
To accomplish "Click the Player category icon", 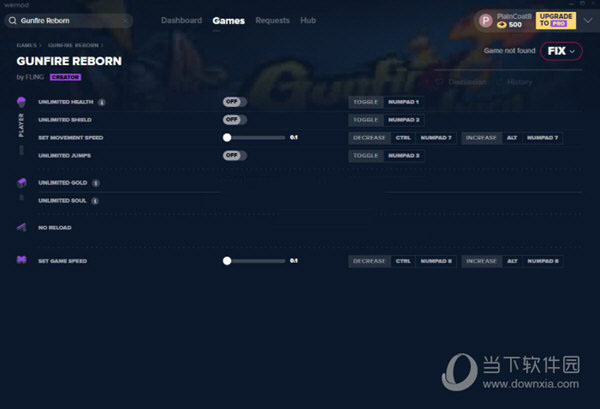I will pos(21,102).
